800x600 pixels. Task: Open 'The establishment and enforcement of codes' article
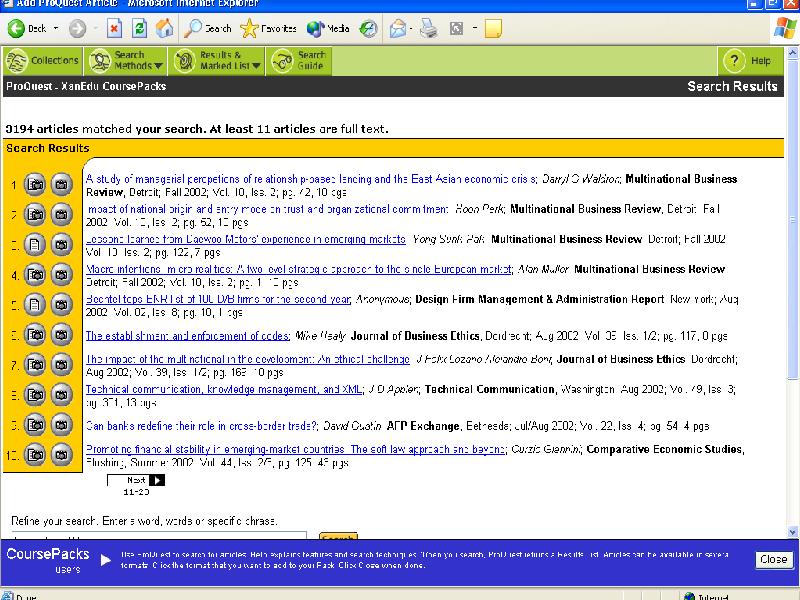(188, 336)
